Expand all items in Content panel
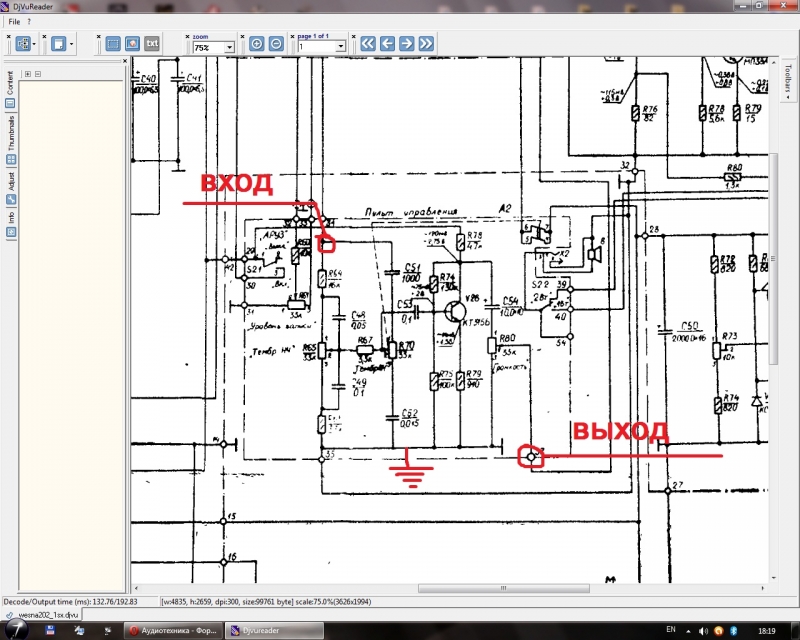Viewport: 800px width, 640px height. 27,73
